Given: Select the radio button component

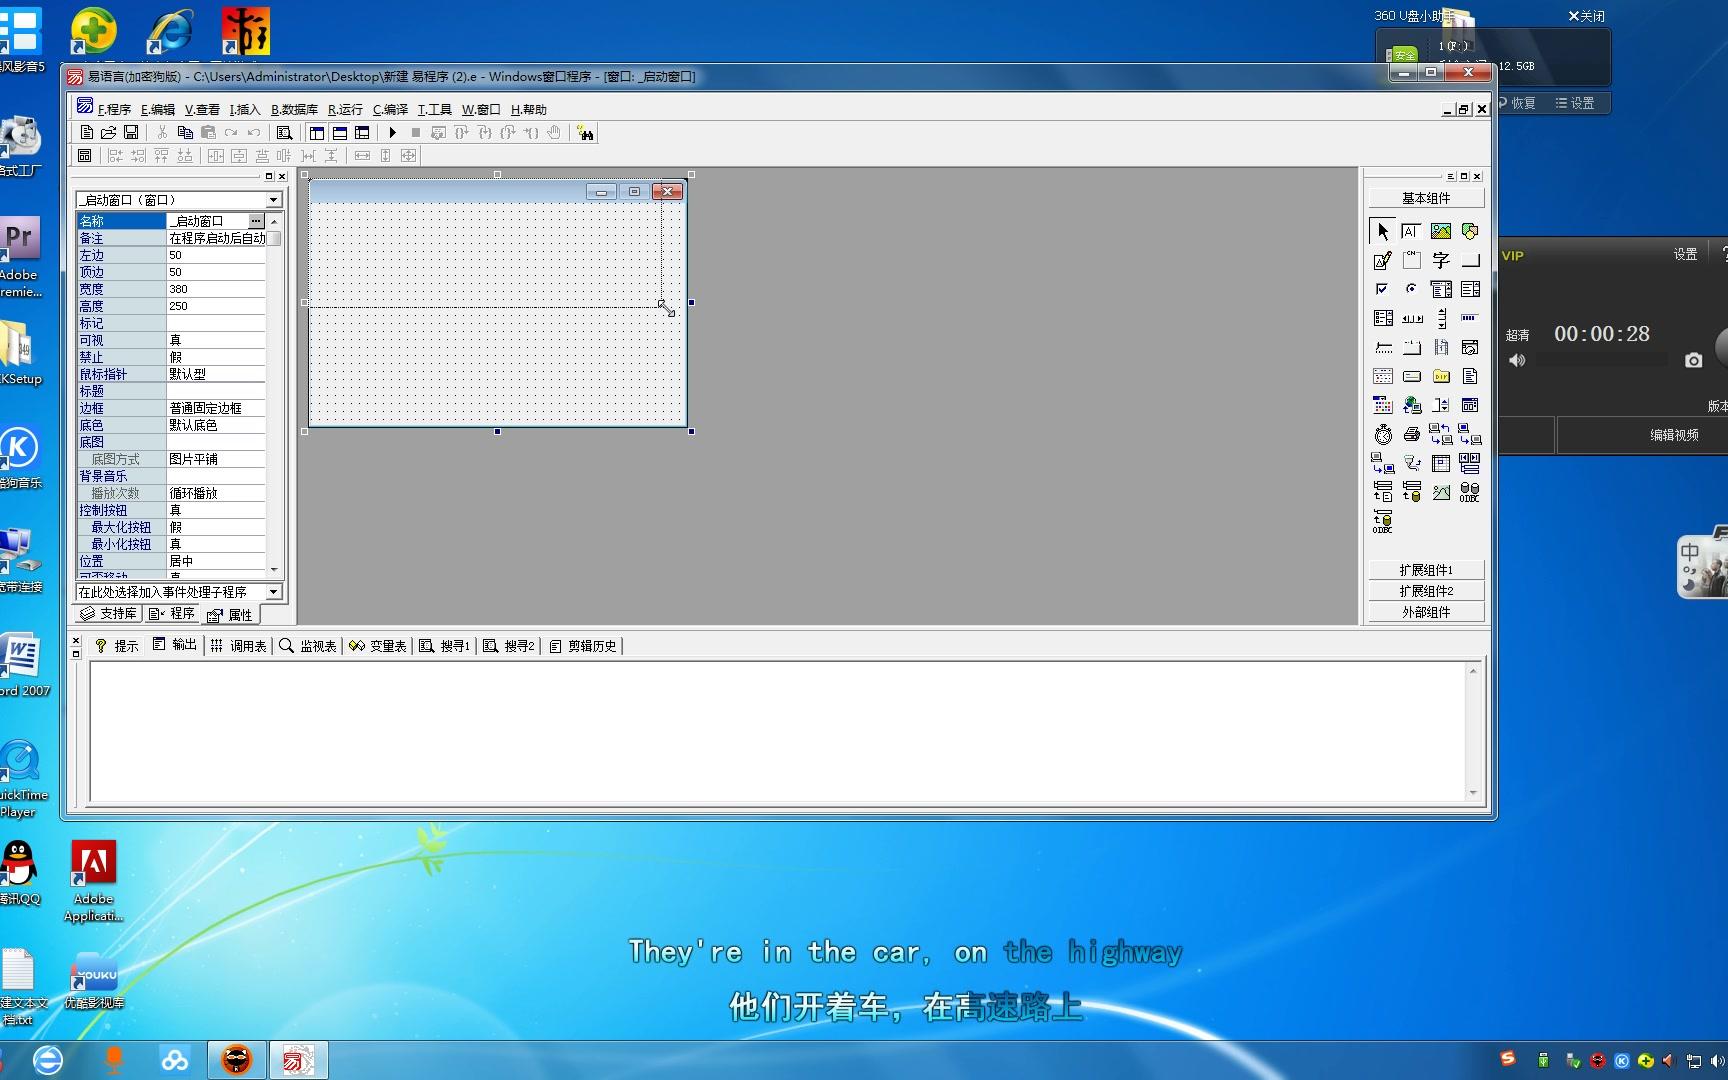Looking at the screenshot, I should point(1411,289).
